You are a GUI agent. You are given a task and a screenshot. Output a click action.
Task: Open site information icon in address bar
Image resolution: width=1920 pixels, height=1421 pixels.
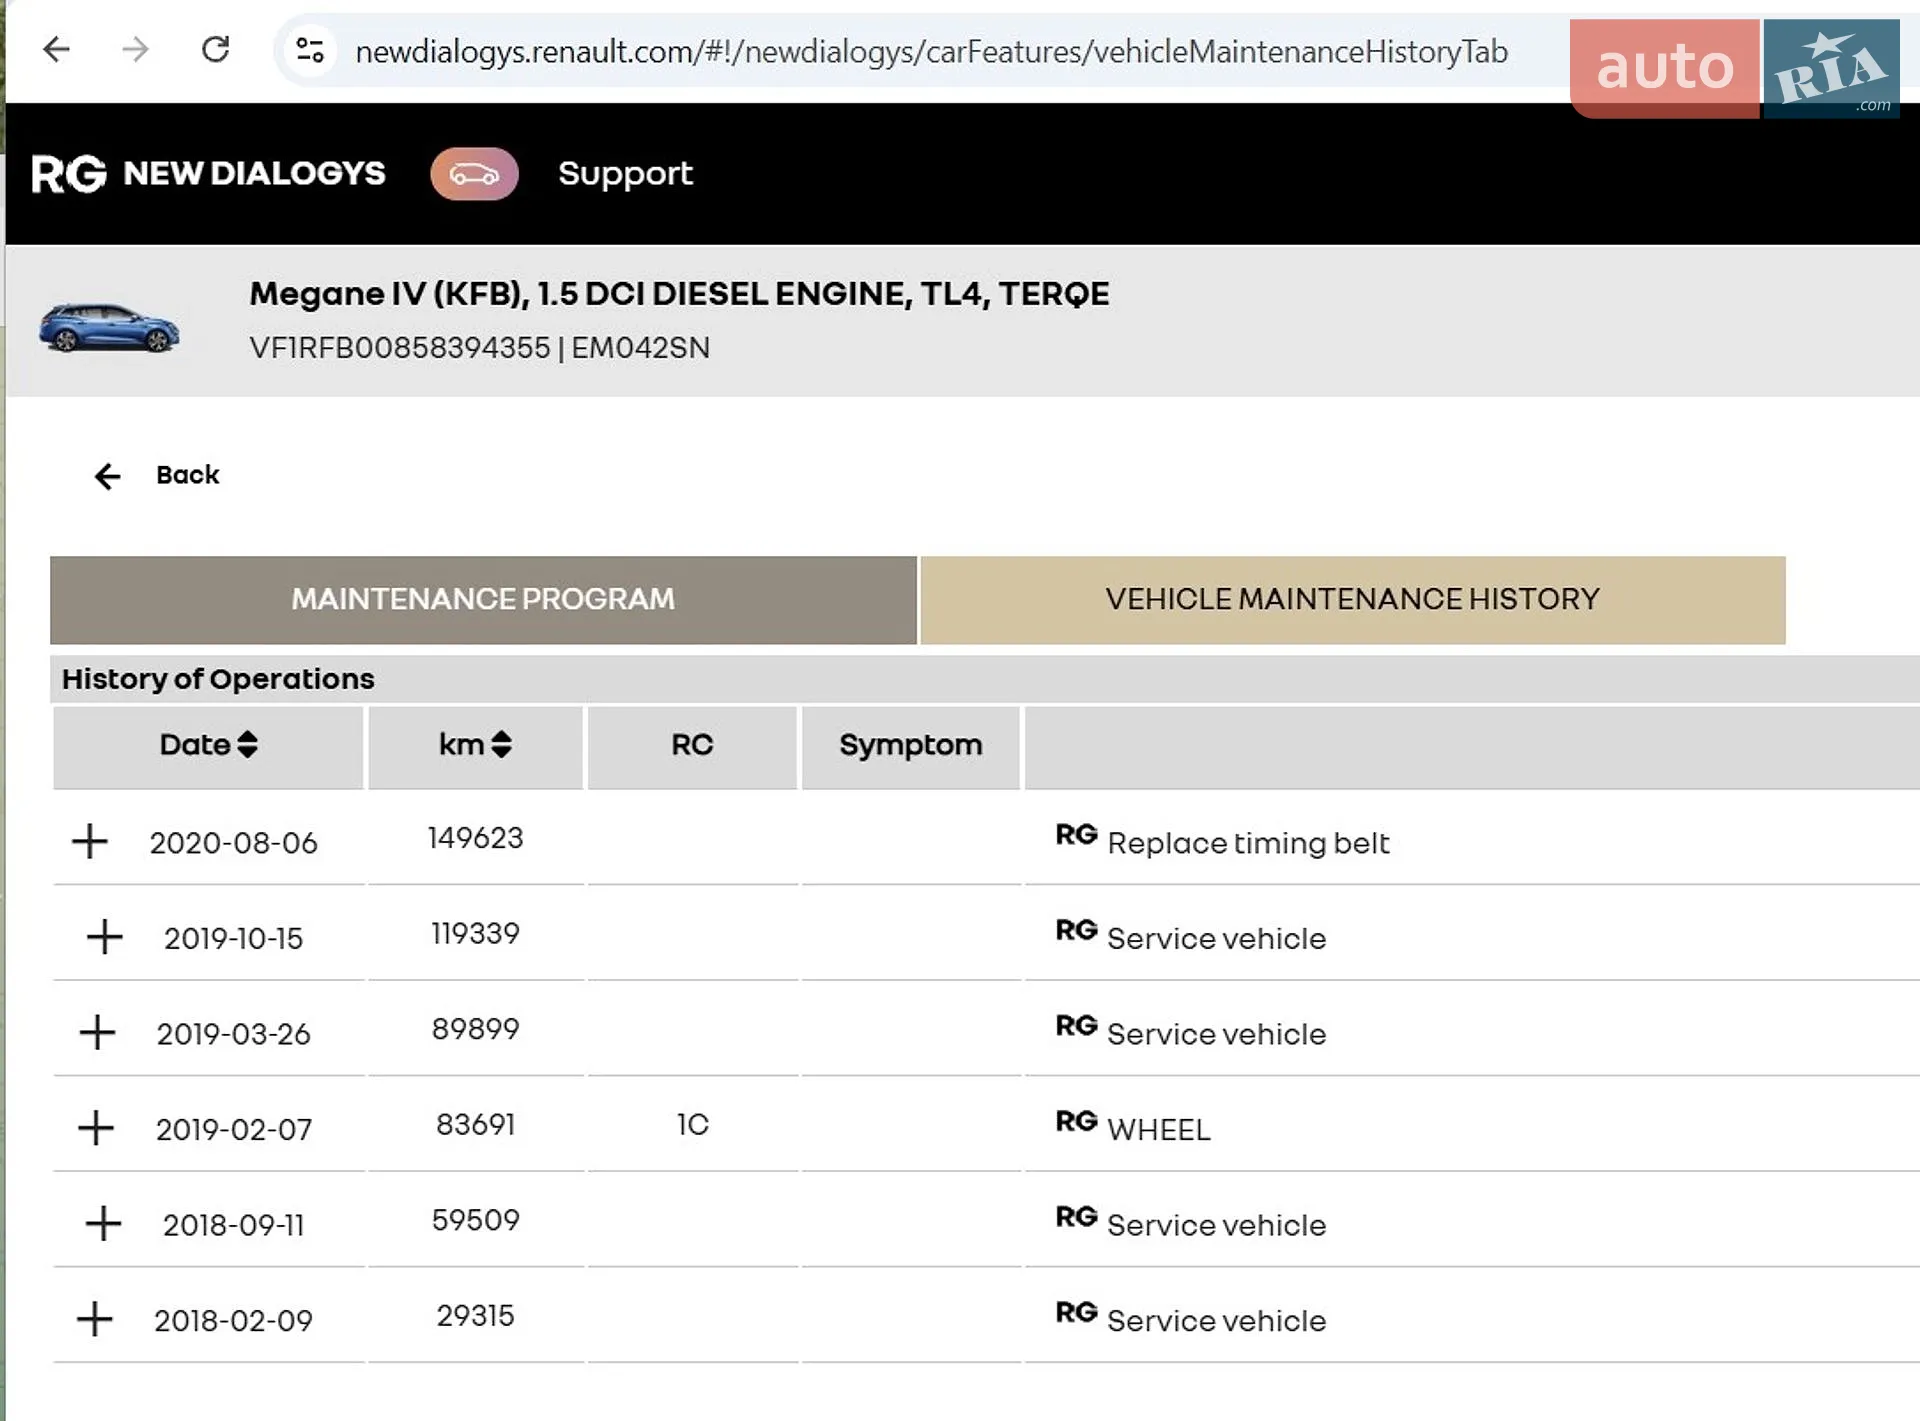point(310,50)
